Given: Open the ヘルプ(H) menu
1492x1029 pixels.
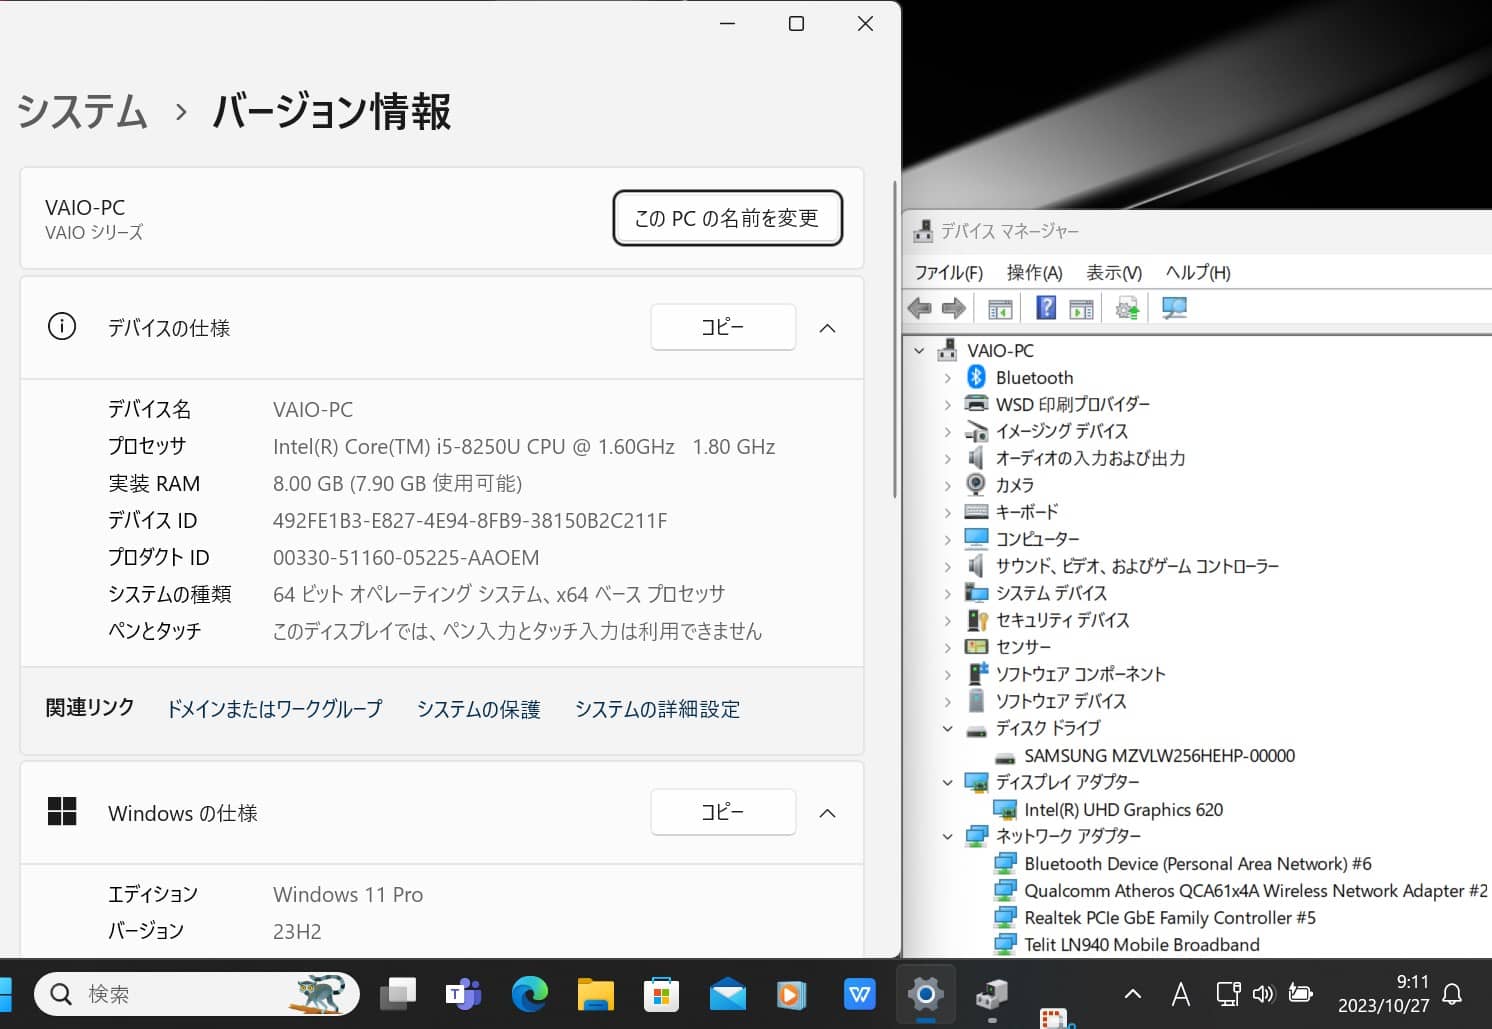Looking at the screenshot, I should [1198, 272].
